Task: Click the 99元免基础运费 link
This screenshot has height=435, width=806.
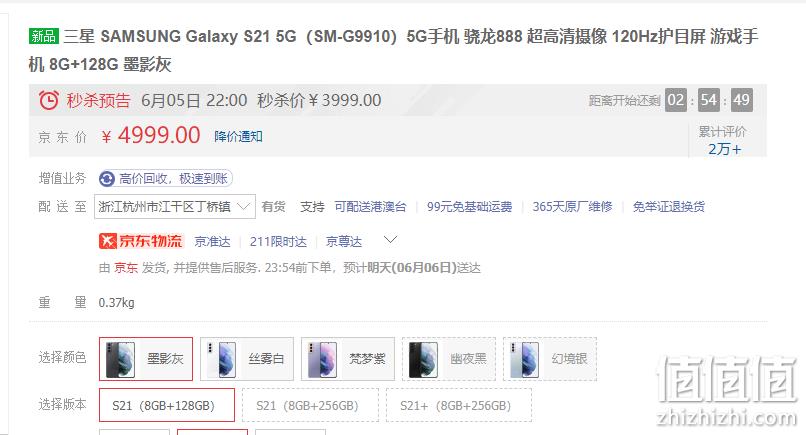Action: coord(469,207)
